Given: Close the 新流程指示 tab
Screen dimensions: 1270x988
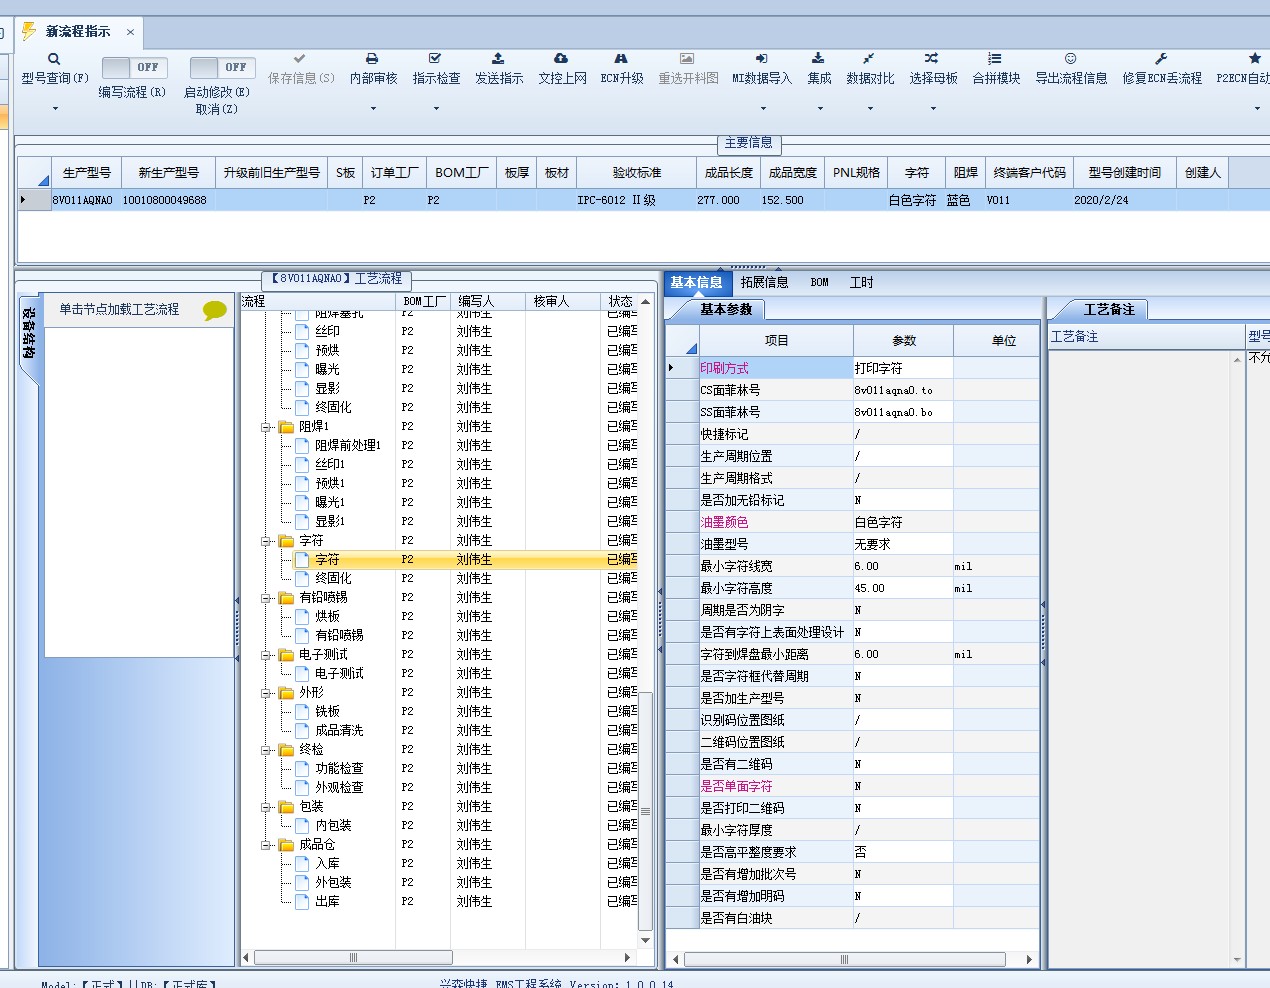Looking at the screenshot, I should pos(130,32).
